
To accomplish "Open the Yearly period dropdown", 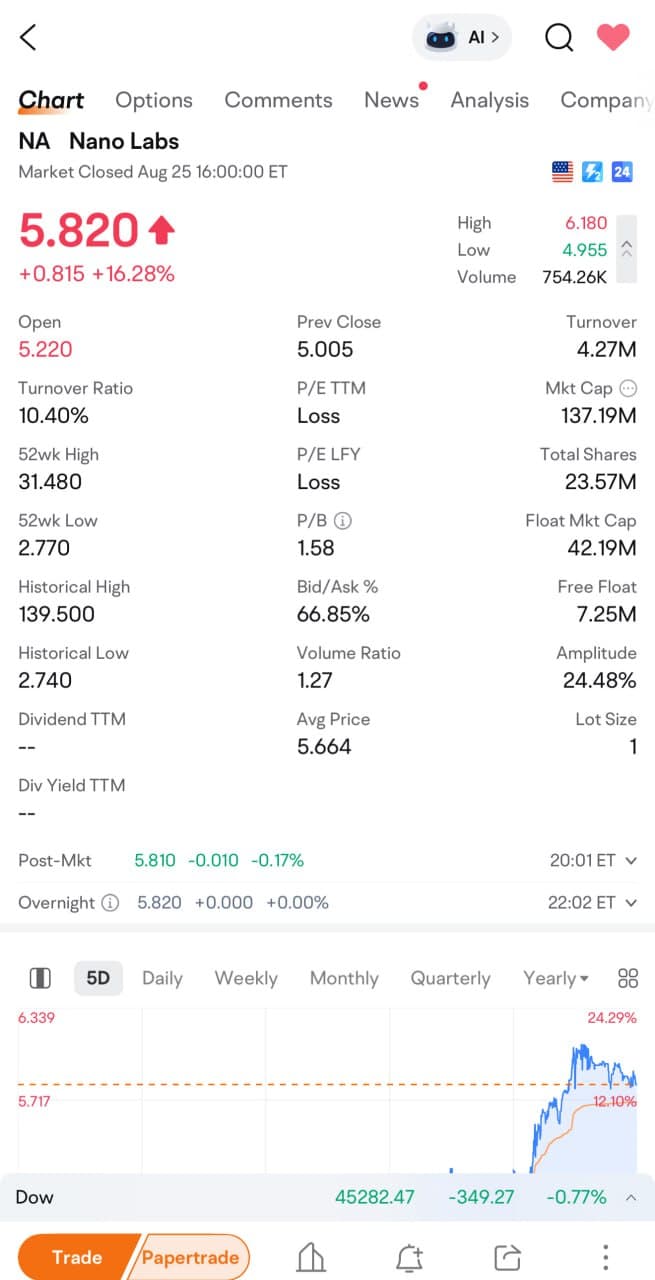I will 556,978.
